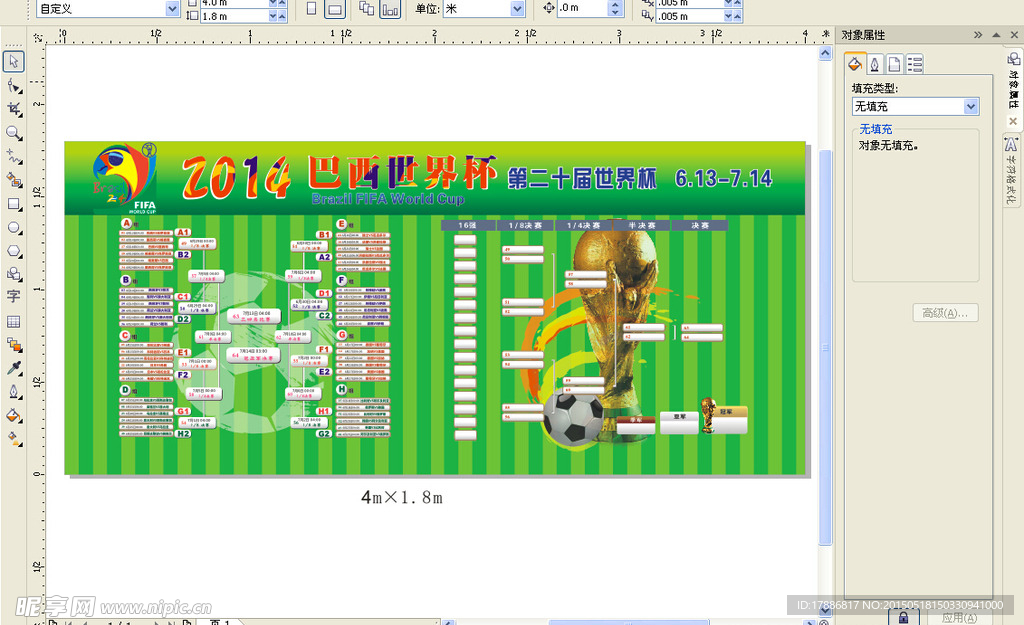Switch to the Fill tab in 对象属性

(855, 63)
